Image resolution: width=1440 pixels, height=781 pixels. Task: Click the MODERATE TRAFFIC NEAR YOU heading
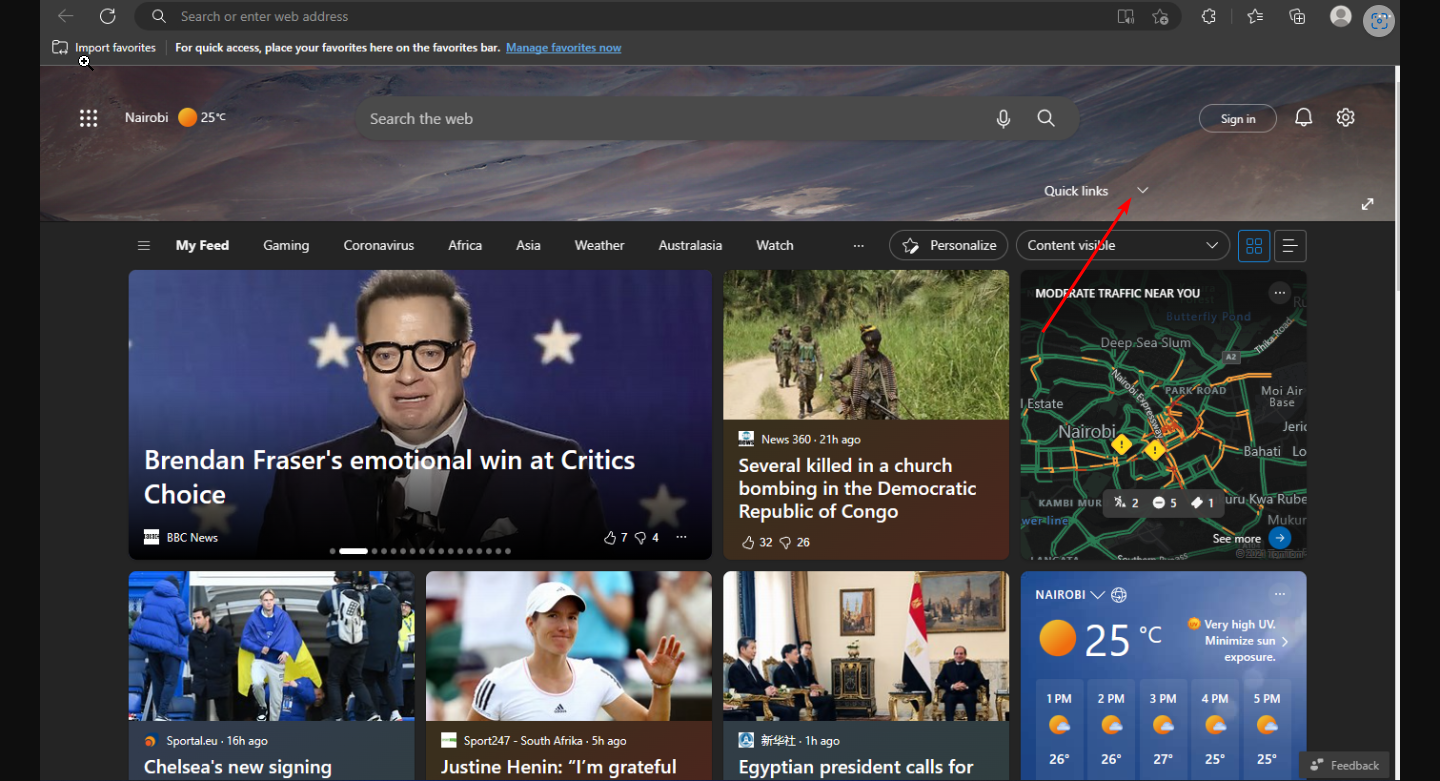[1117, 293]
